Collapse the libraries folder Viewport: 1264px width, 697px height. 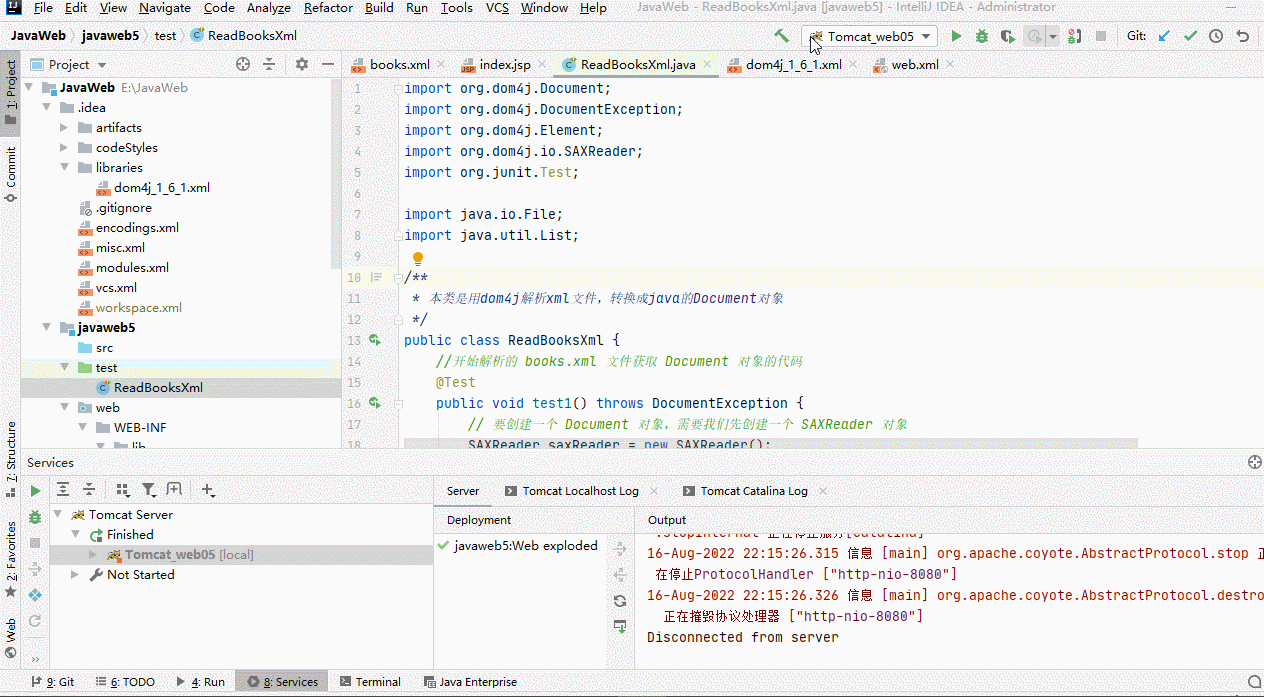[64, 168]
